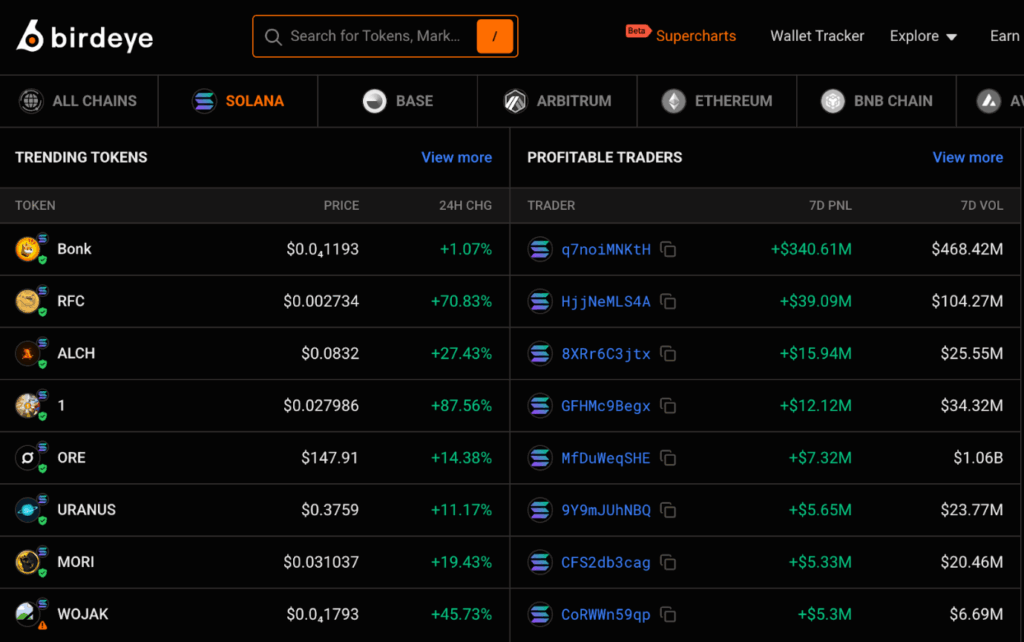Click the Bonk token icon
The image size is (1024, 642).
28,250
